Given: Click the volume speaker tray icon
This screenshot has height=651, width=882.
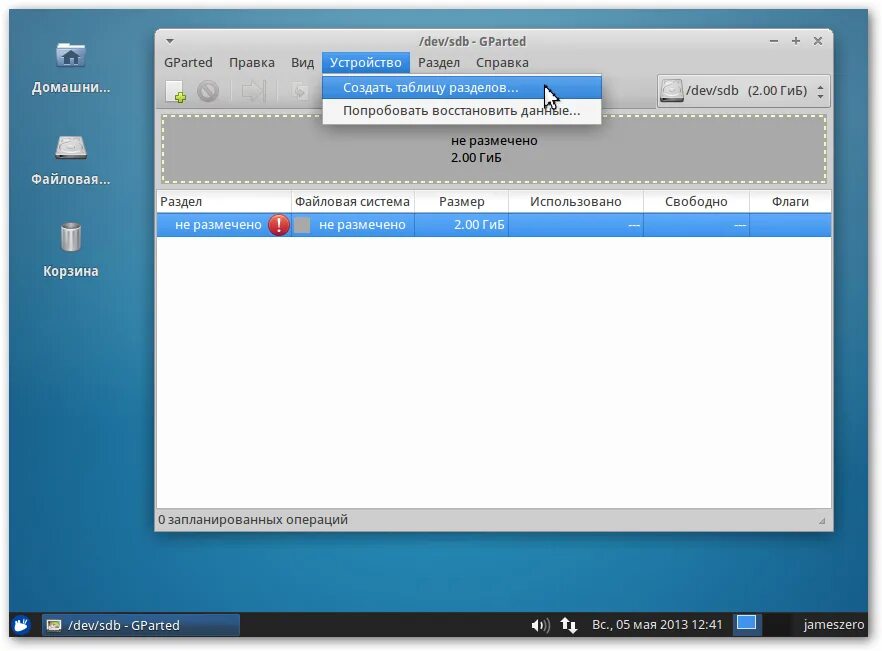Looking at the screenshot, I should click(541, 625).
